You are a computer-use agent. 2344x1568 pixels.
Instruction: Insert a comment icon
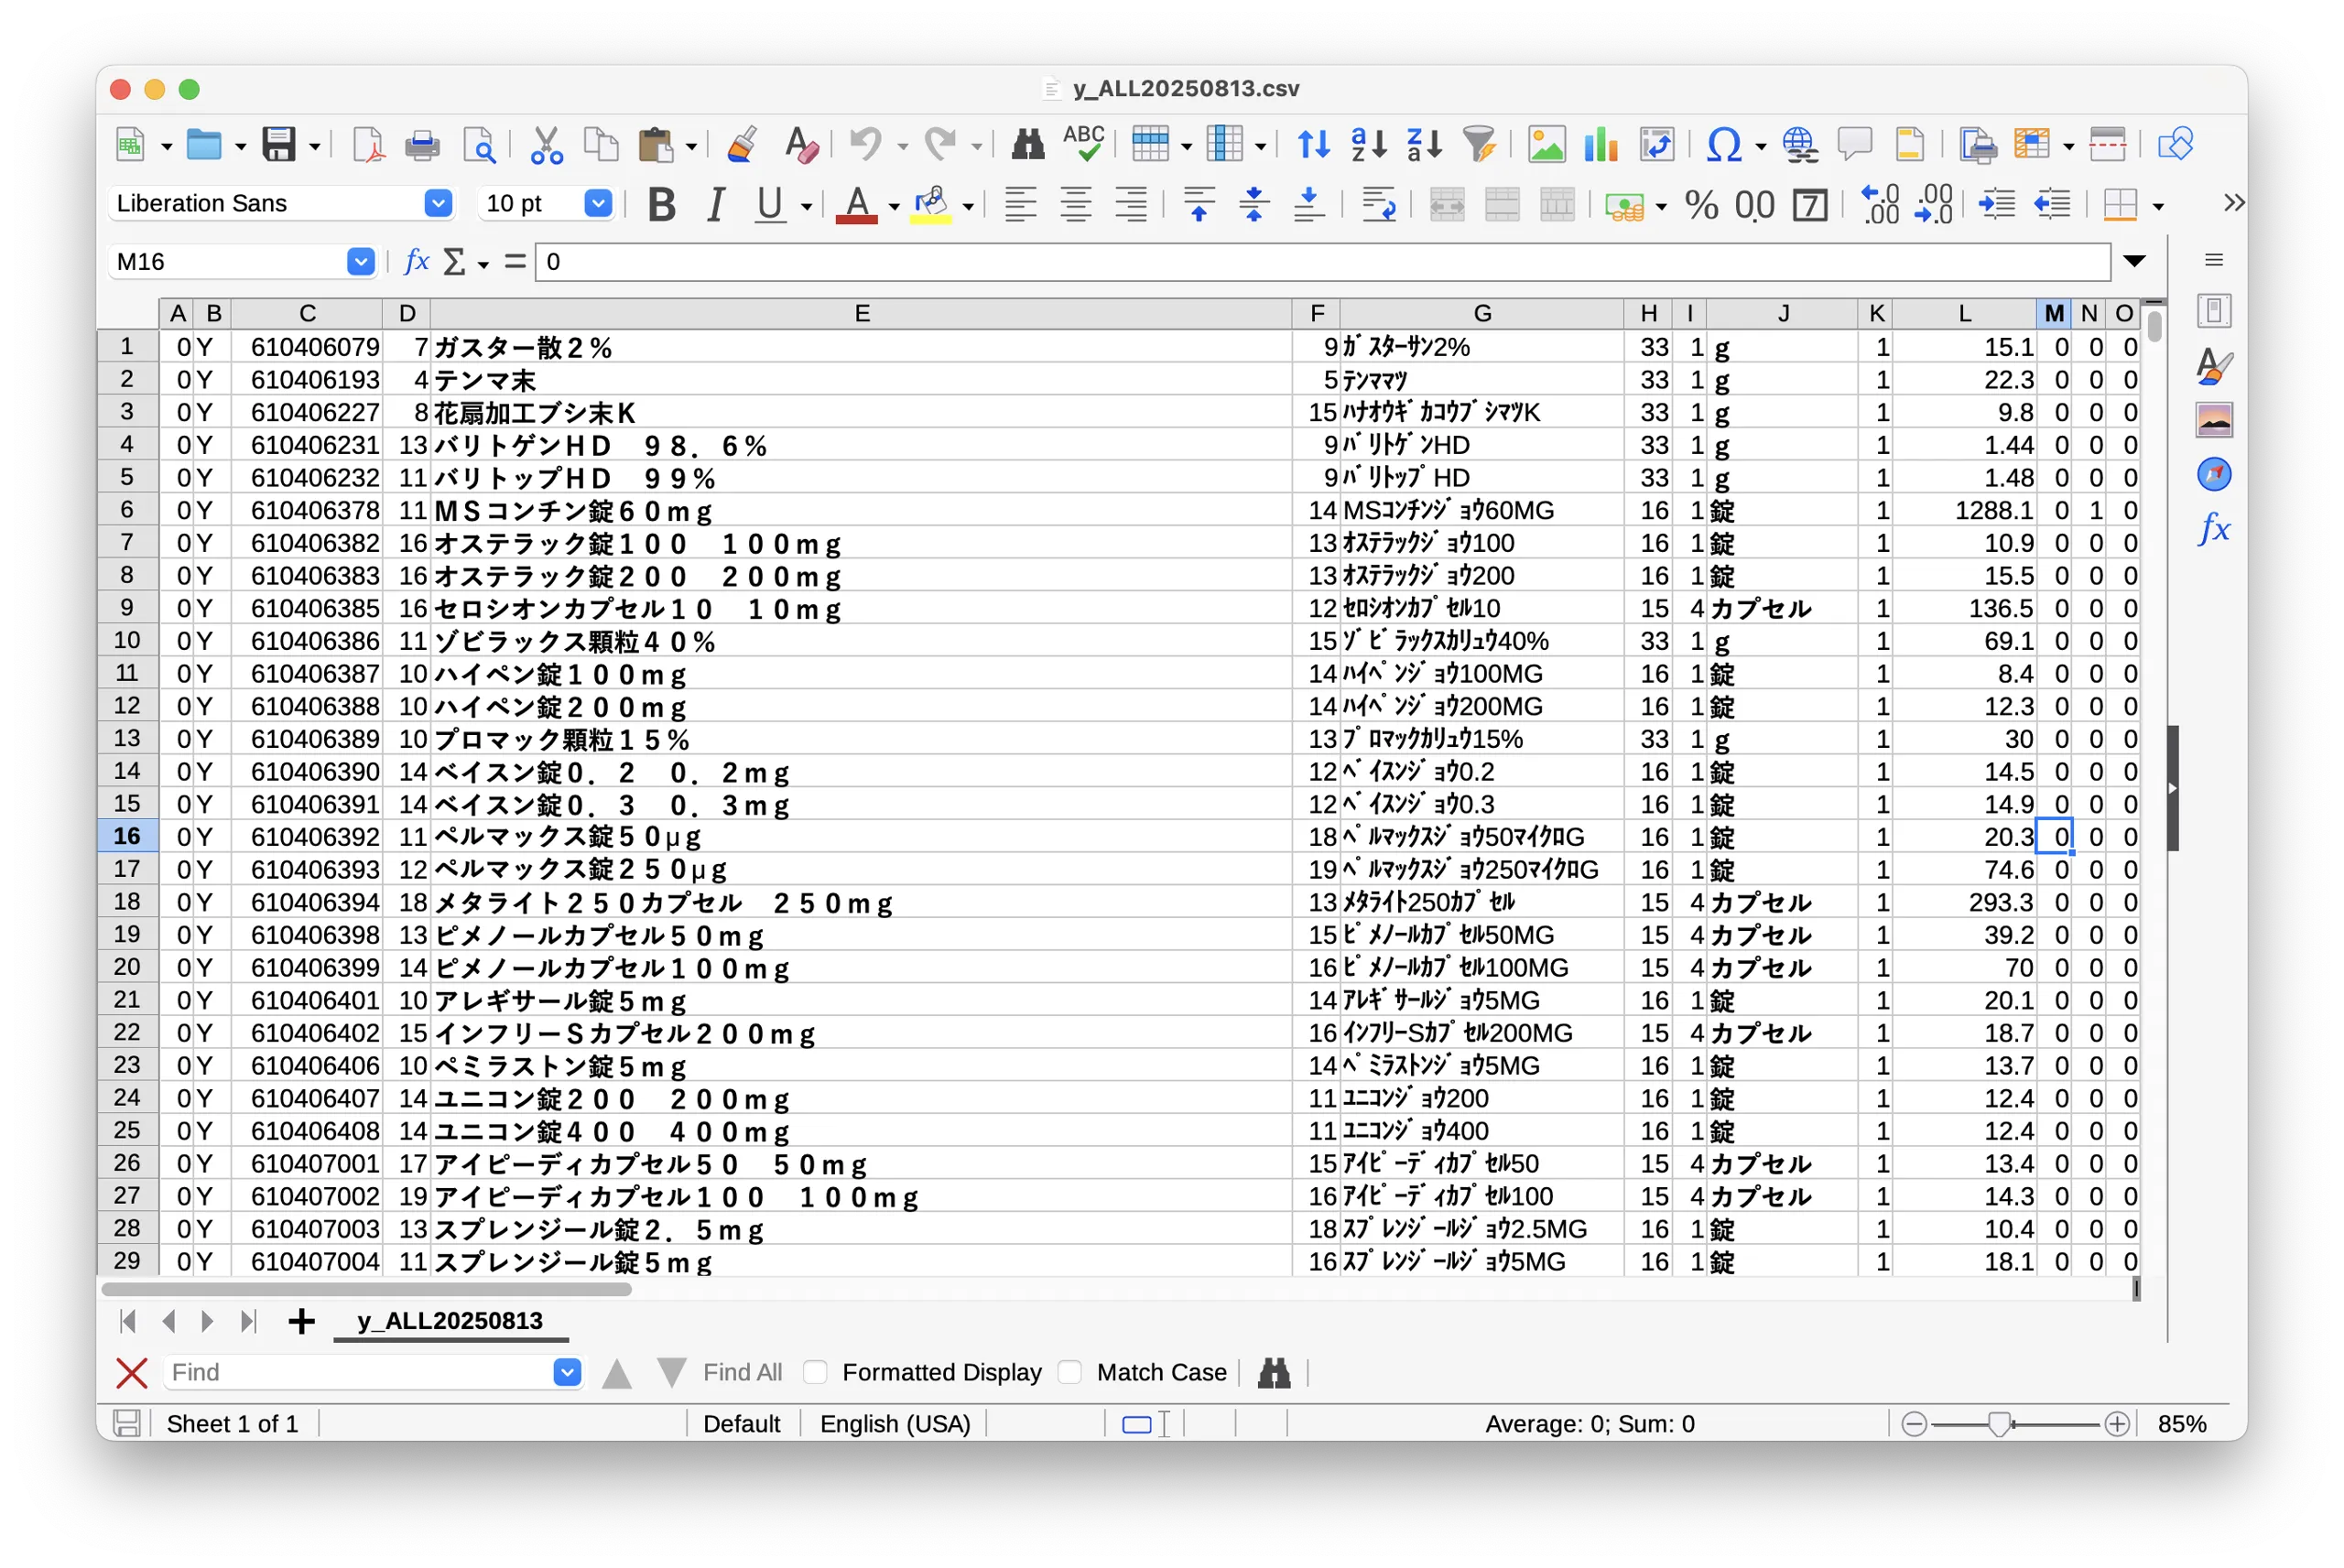click(1854, 145)
